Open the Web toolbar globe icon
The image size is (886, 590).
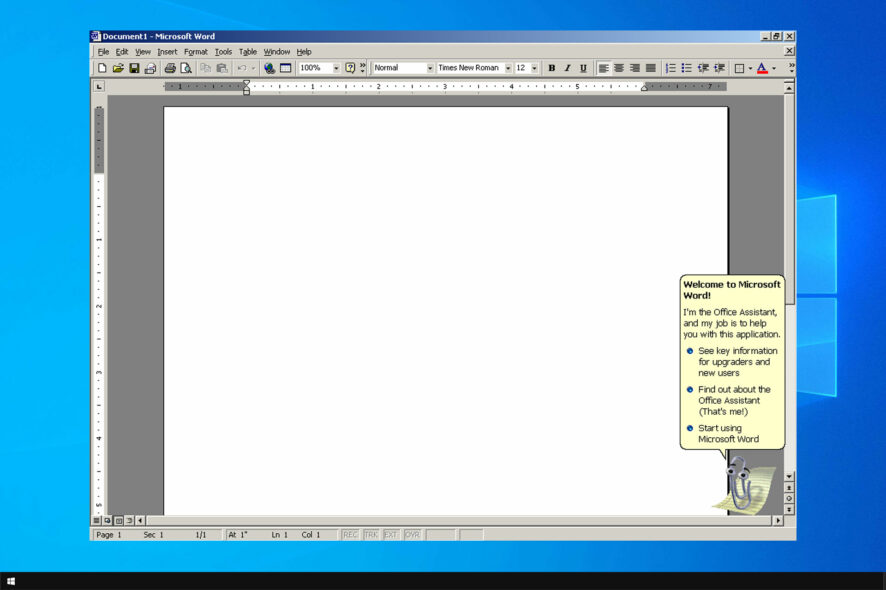270,68
